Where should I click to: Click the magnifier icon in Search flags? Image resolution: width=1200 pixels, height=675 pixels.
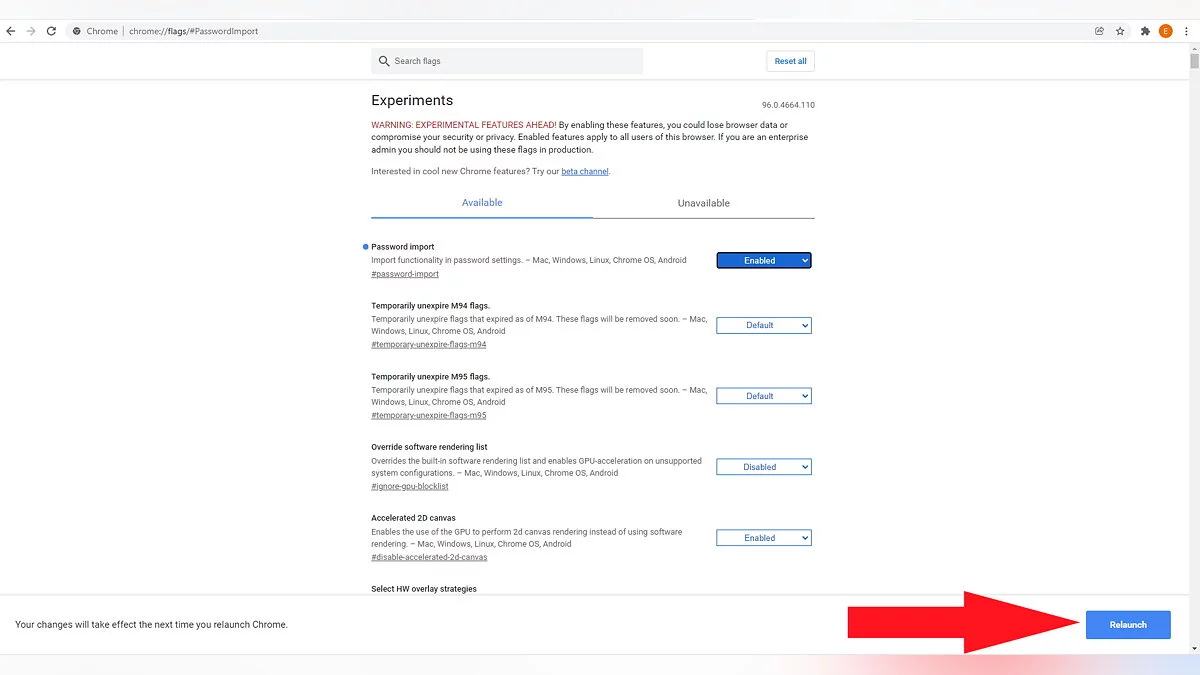(384, 61)
